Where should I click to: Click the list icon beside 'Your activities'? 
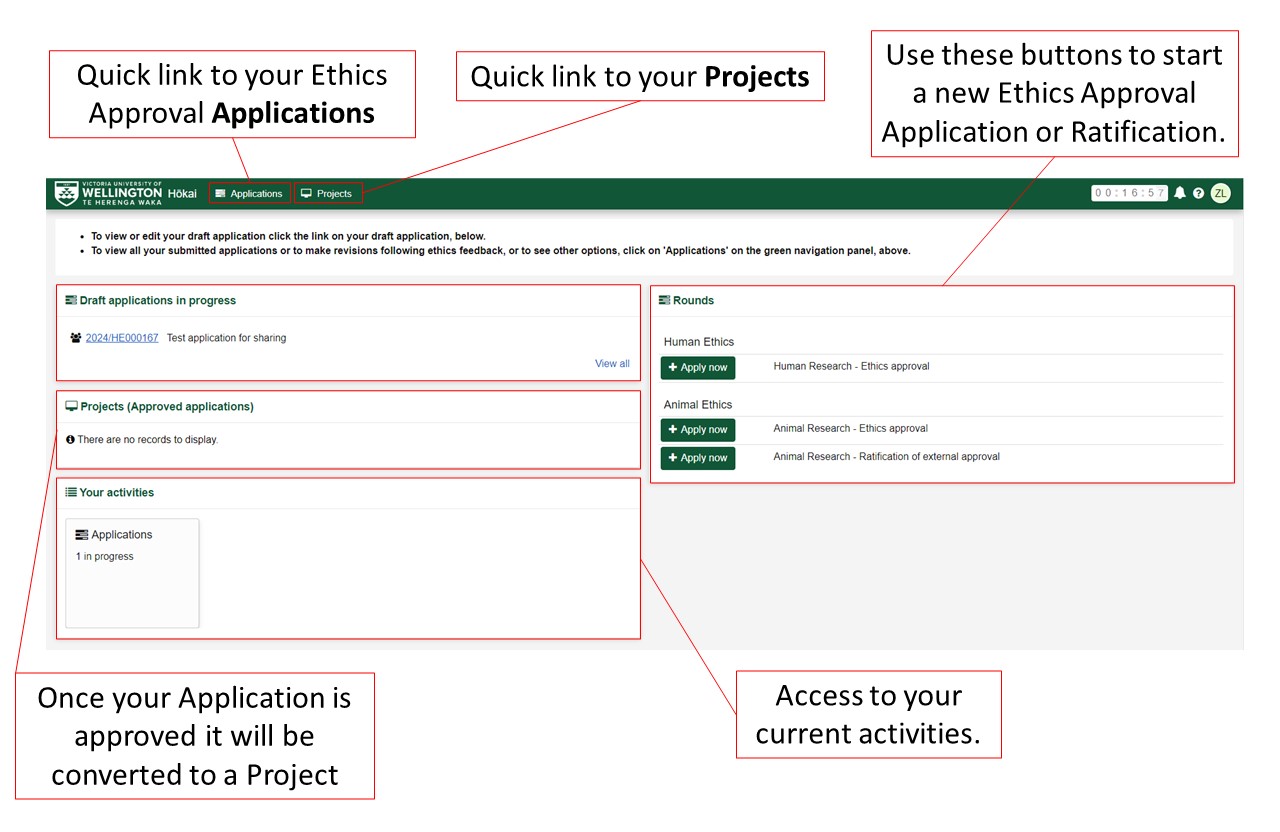click(x=71, y=493)
